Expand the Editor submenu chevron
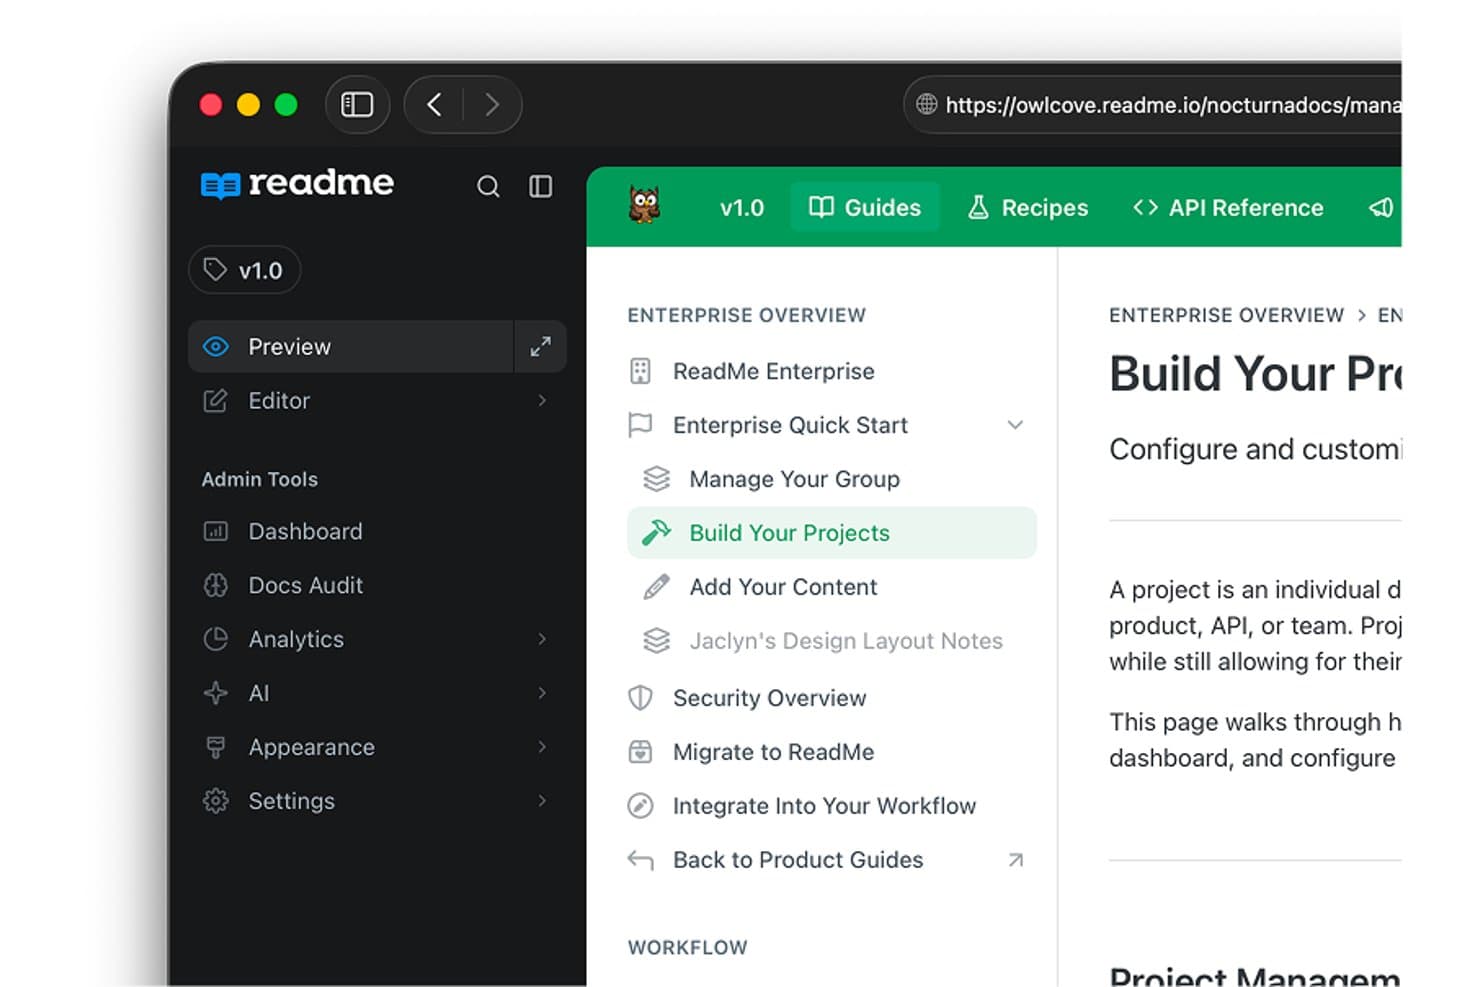The width and height of the screenshot is (1480, 987). point(542,401)
